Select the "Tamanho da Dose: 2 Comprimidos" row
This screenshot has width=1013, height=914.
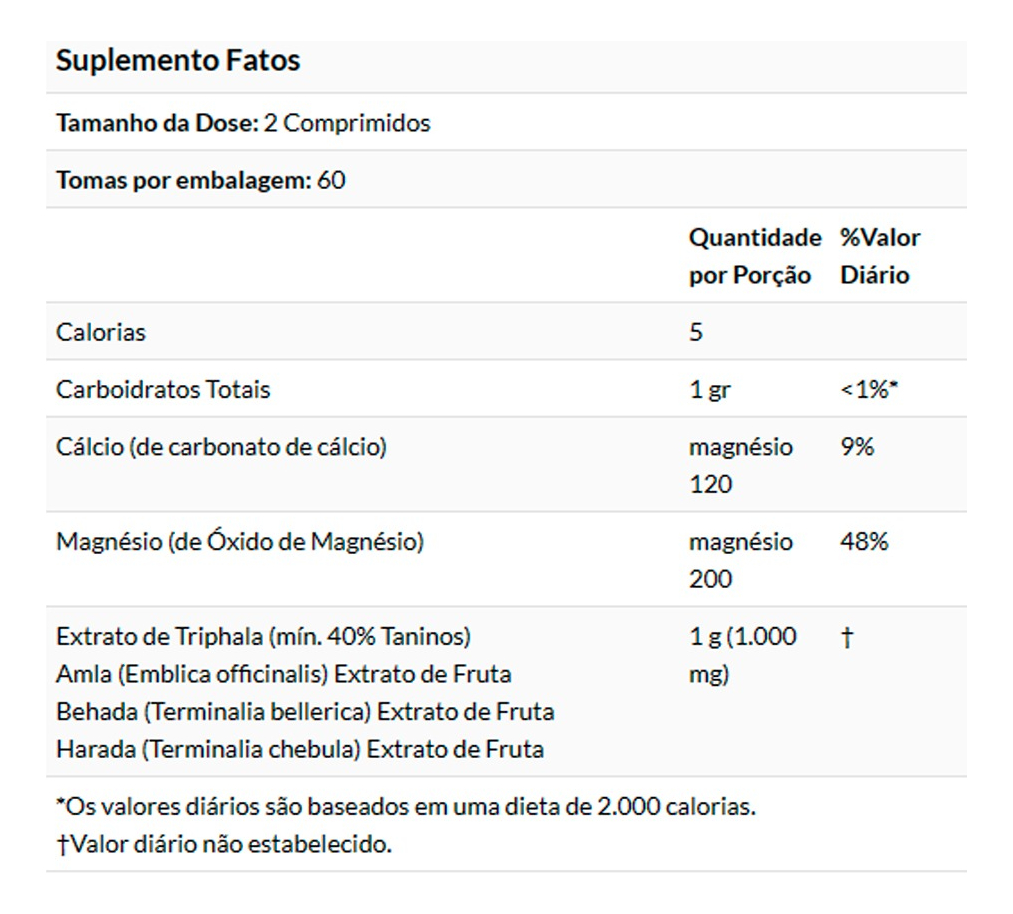point(243,123)
